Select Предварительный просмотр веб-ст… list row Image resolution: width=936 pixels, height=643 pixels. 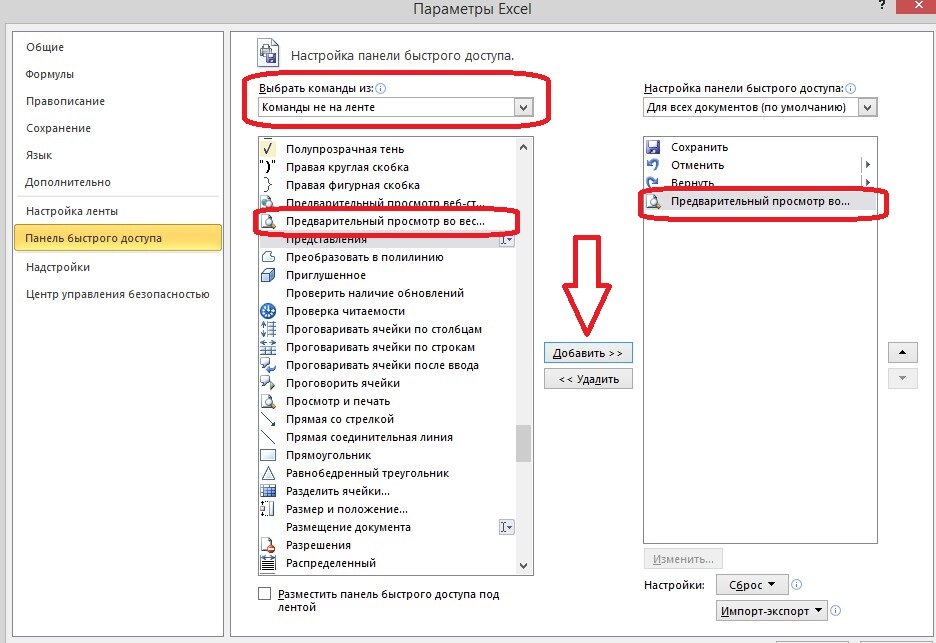387,203
